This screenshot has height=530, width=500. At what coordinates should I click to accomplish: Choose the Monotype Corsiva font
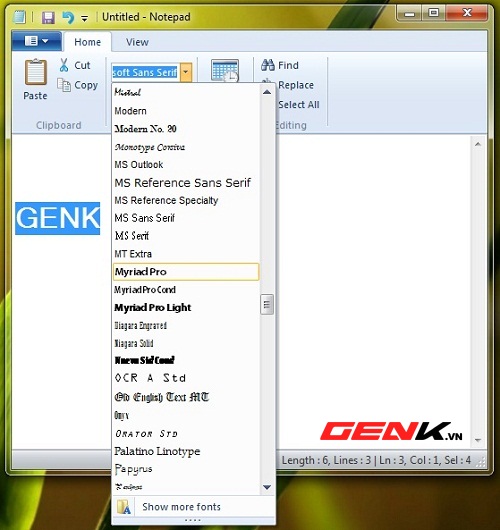click(x=186, y=147)
